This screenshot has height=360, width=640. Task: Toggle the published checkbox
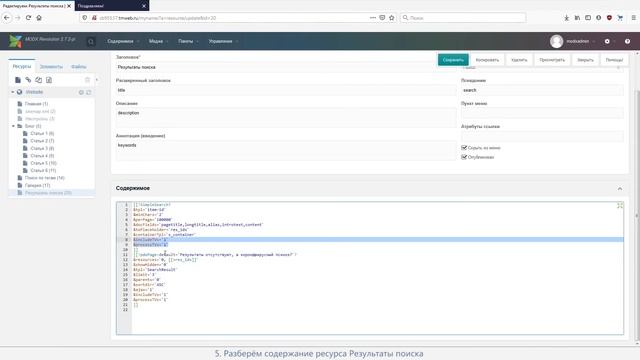[x=464, y=157]
